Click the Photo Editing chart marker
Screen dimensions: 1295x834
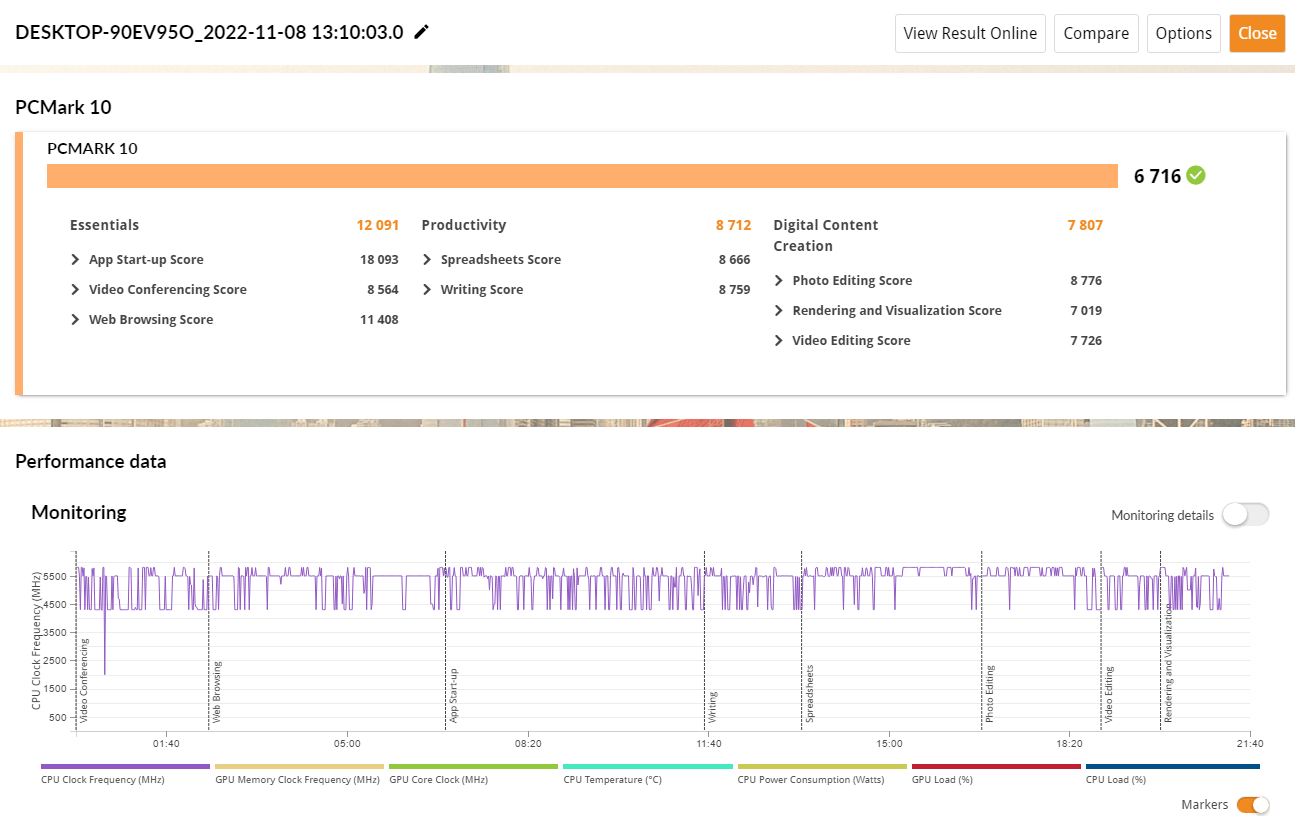click(x=989, y=693)
